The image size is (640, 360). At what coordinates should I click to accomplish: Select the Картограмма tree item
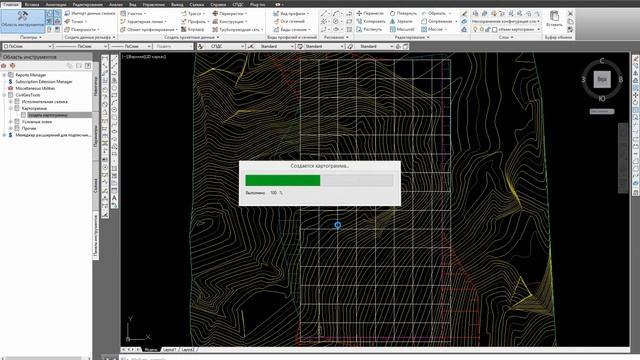tap(34, 108)
